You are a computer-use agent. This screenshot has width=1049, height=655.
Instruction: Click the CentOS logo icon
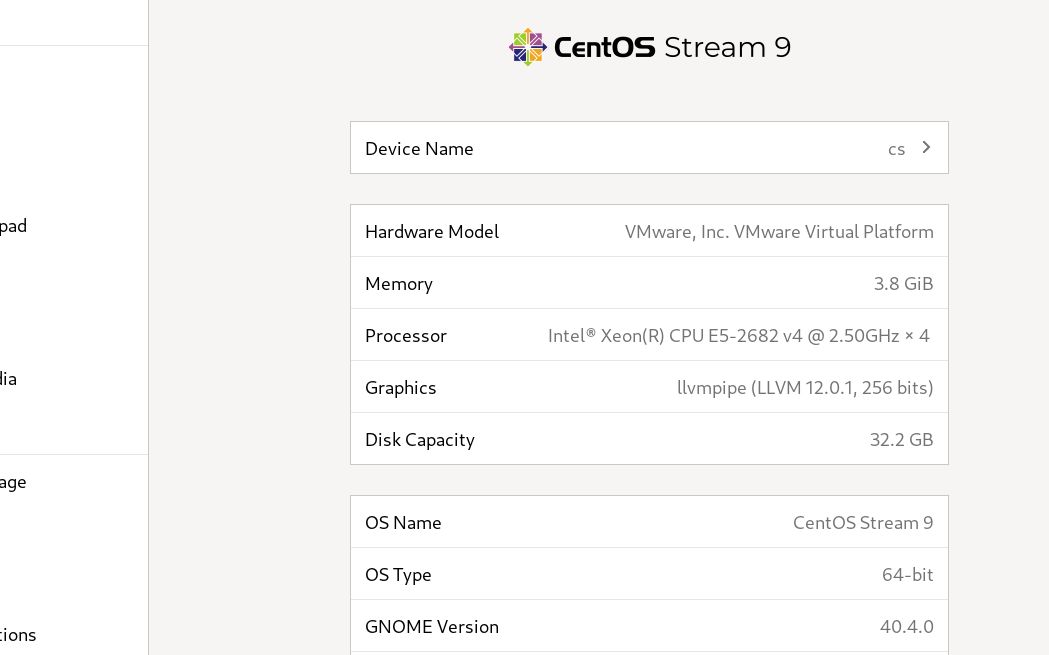coord(528,47)
